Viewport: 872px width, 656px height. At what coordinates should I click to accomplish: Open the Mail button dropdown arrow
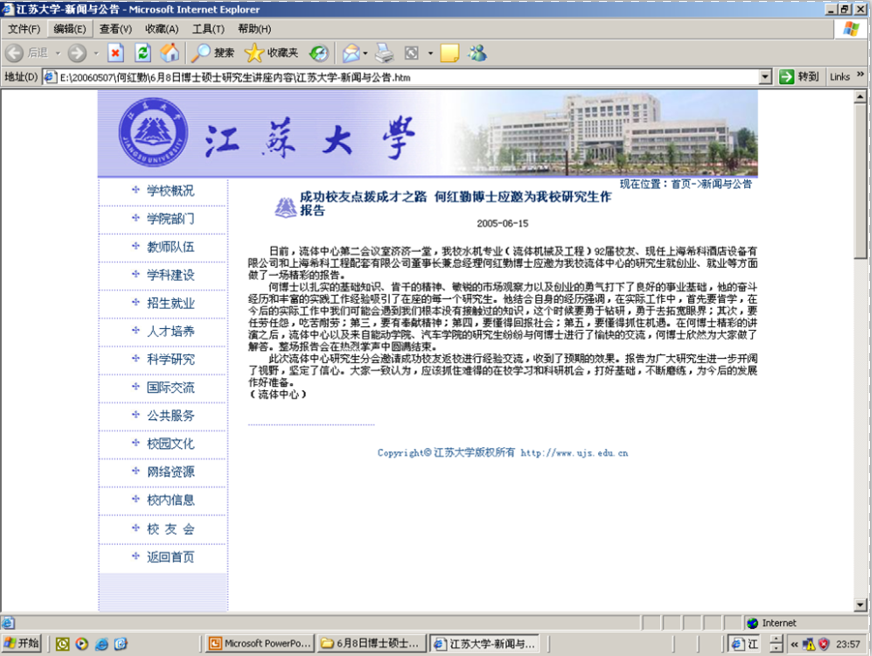click(366, 52)
